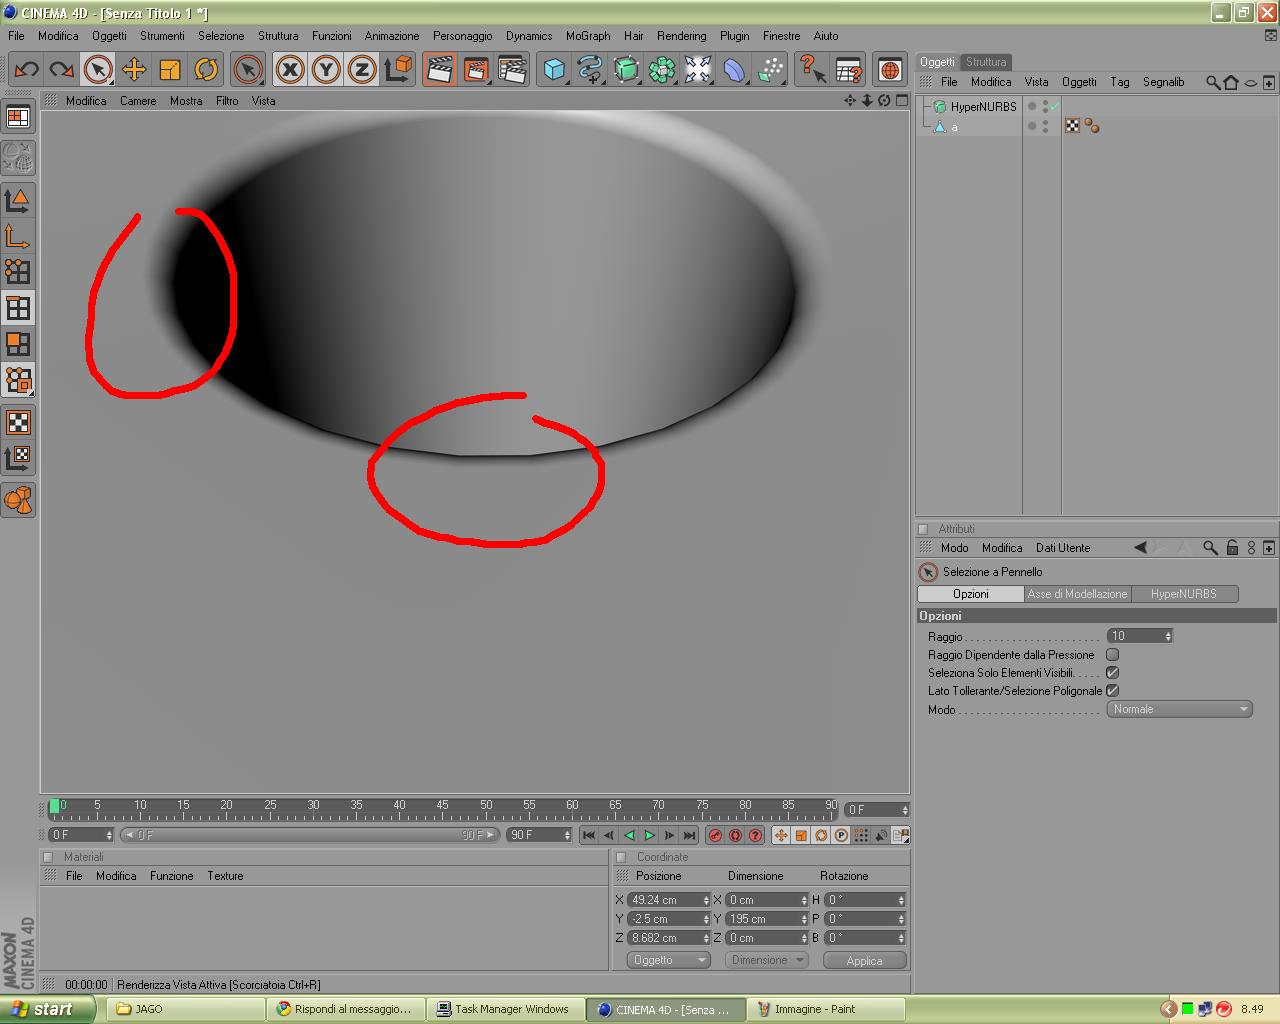This screenshot has height=1024, width=1280.
Task: Toggle the Z axis lock
Action: (x=362, y=69)
